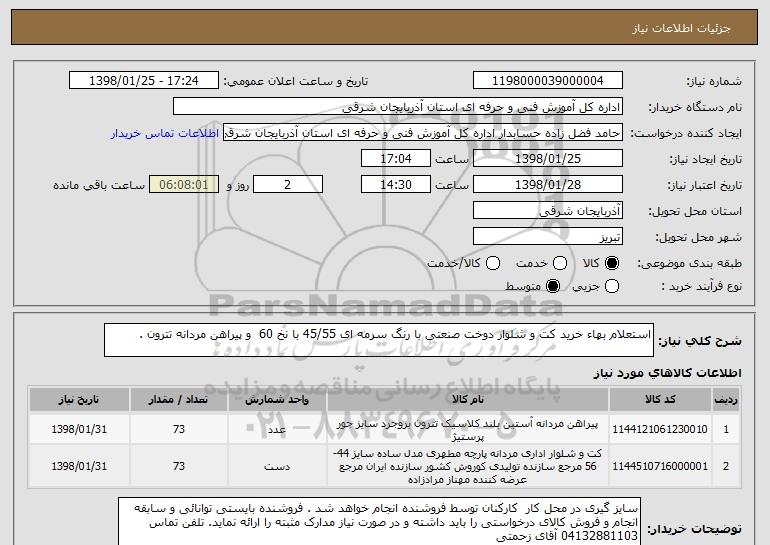Screen dimensions: 770x545
Task: Click the remaining time countdown 06:08:01
Action: [x=184, y=185]
